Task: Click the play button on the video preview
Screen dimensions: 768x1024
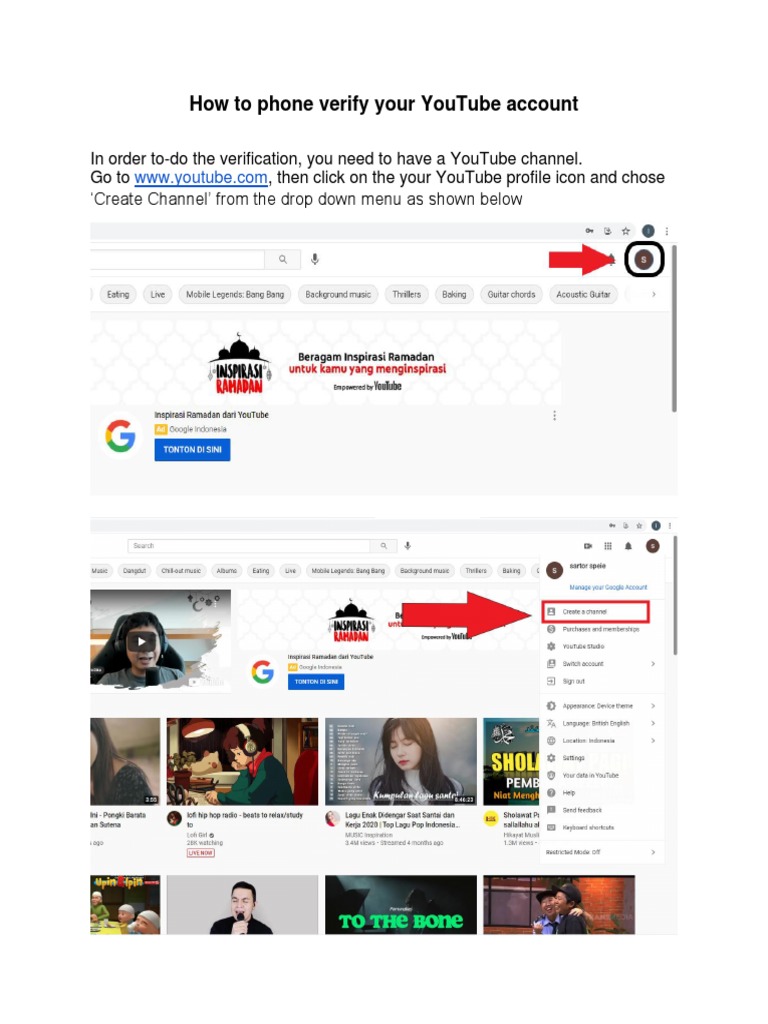Action: point(142,641)
